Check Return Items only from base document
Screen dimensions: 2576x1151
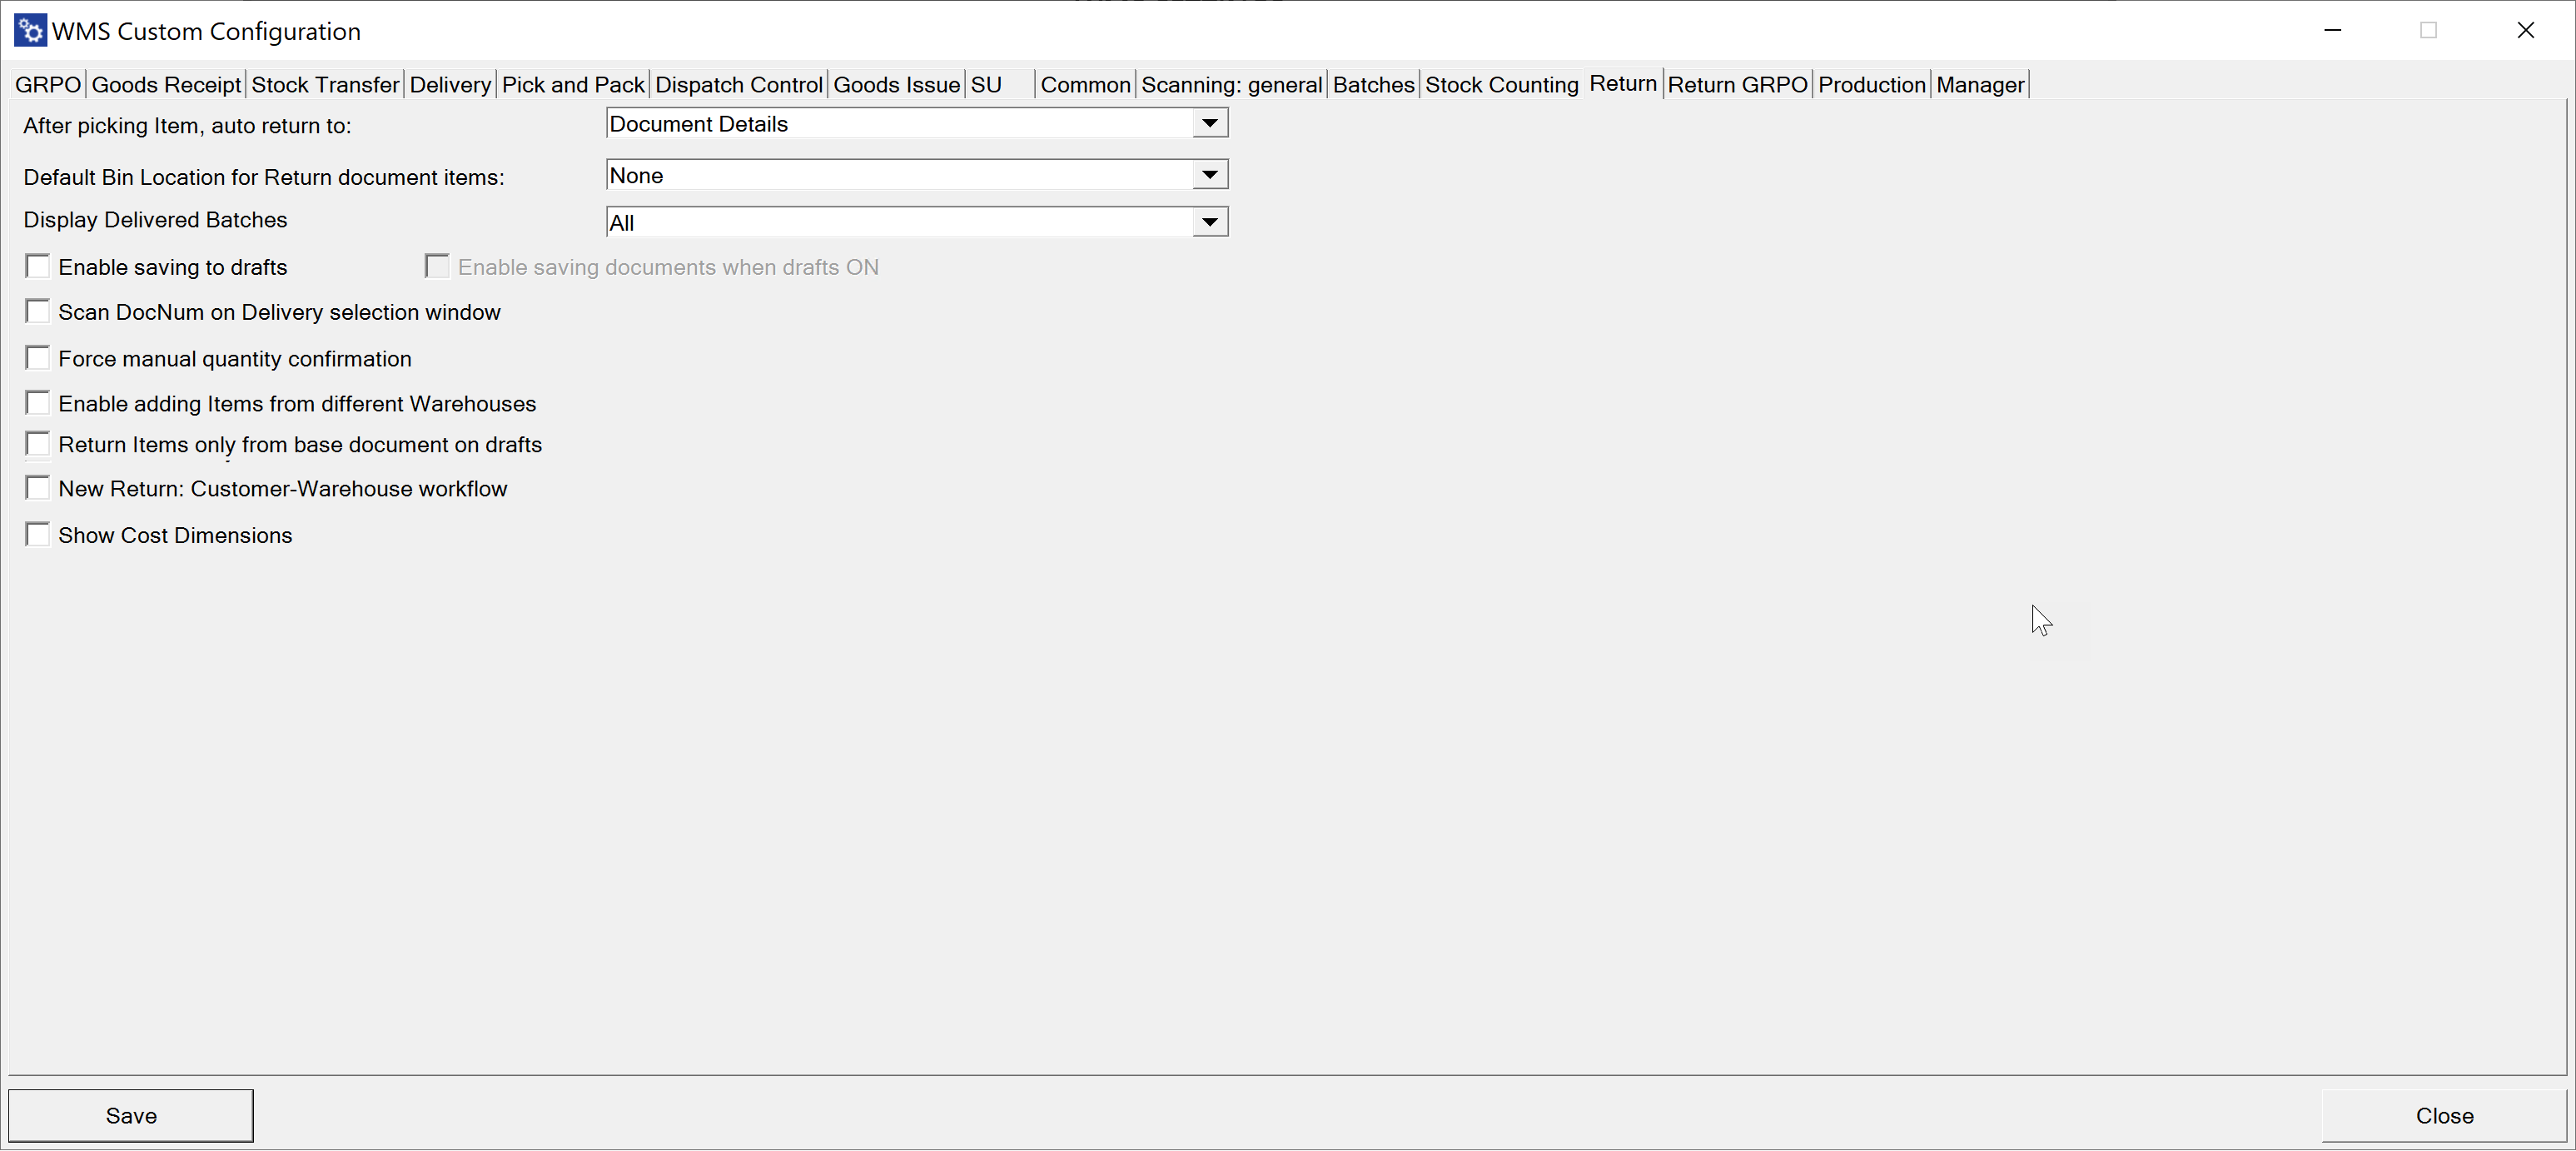pyautogui.click(x=38, y=444)
